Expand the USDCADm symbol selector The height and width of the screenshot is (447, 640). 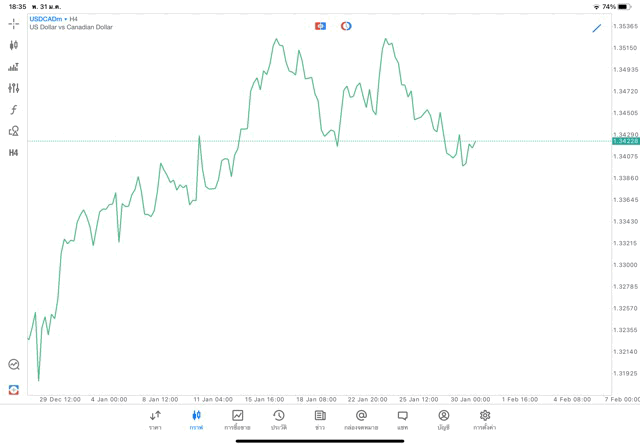coord(46,19)
